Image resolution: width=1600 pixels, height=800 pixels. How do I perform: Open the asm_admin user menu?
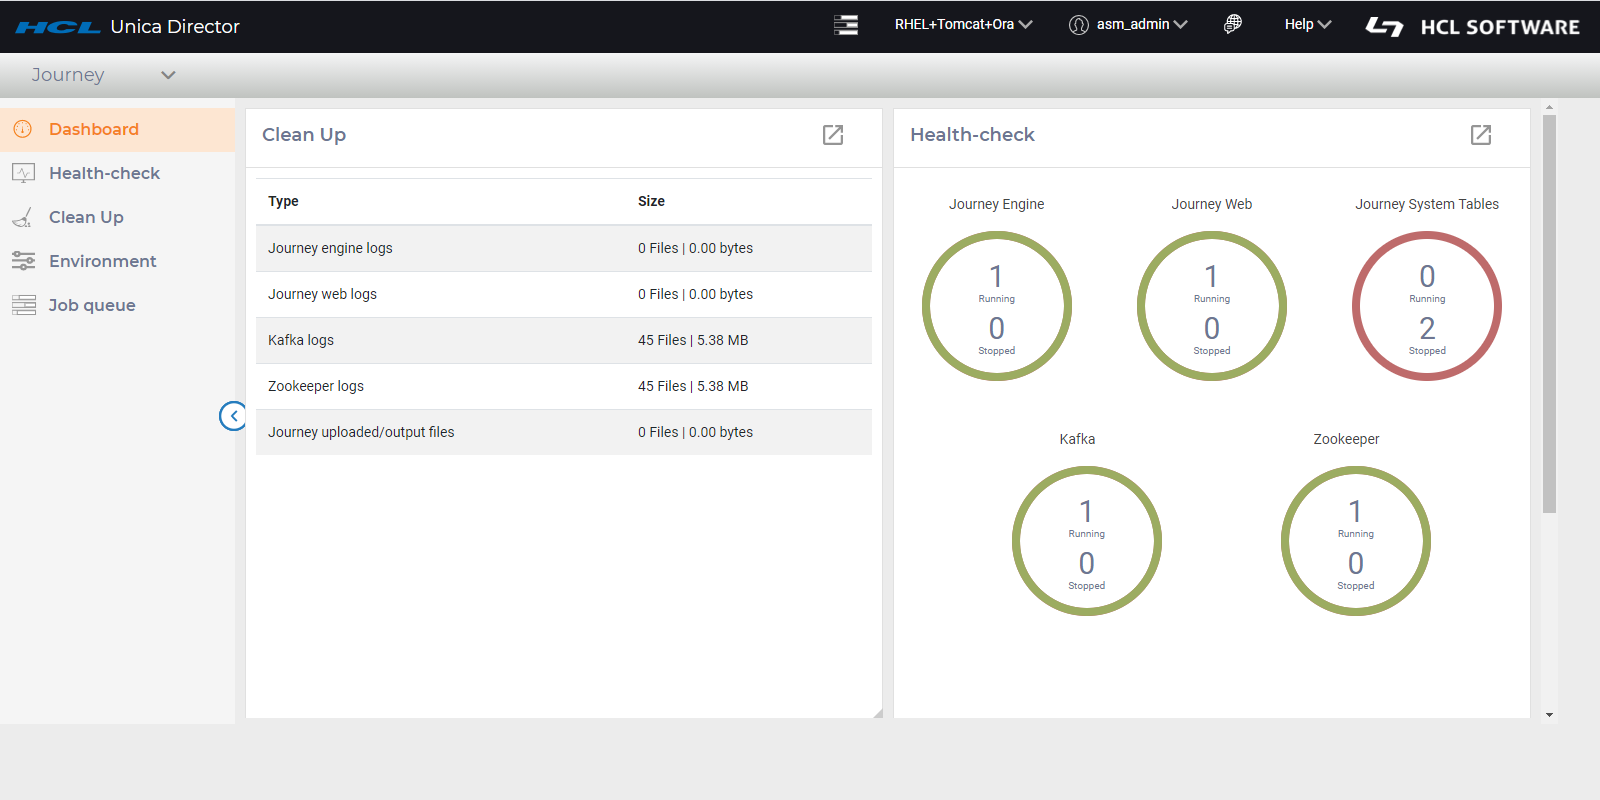[1128, 25]
